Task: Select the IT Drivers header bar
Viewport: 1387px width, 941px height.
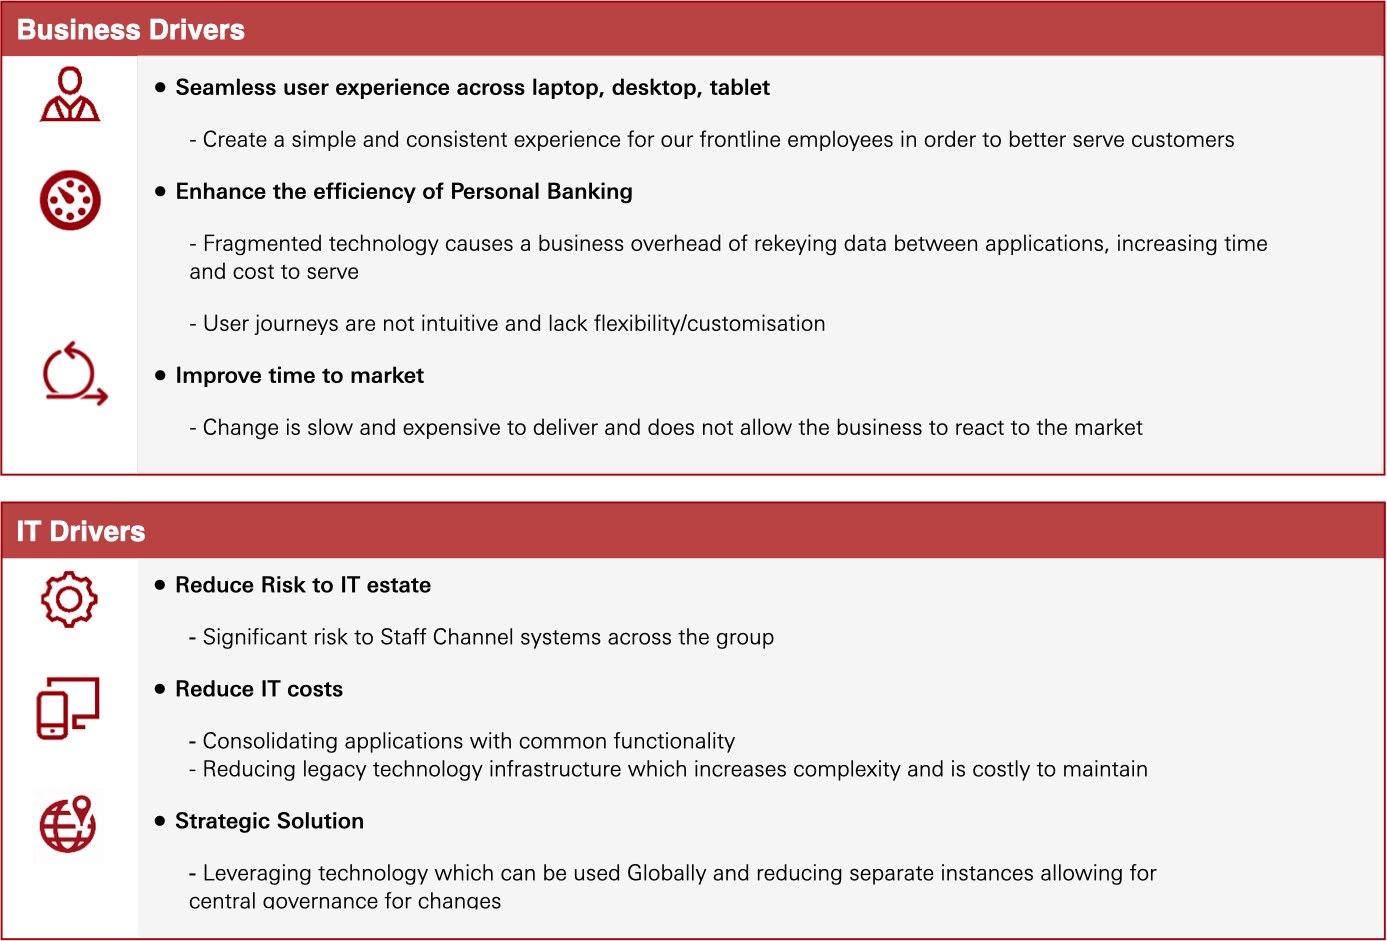Action: (693, 531)
